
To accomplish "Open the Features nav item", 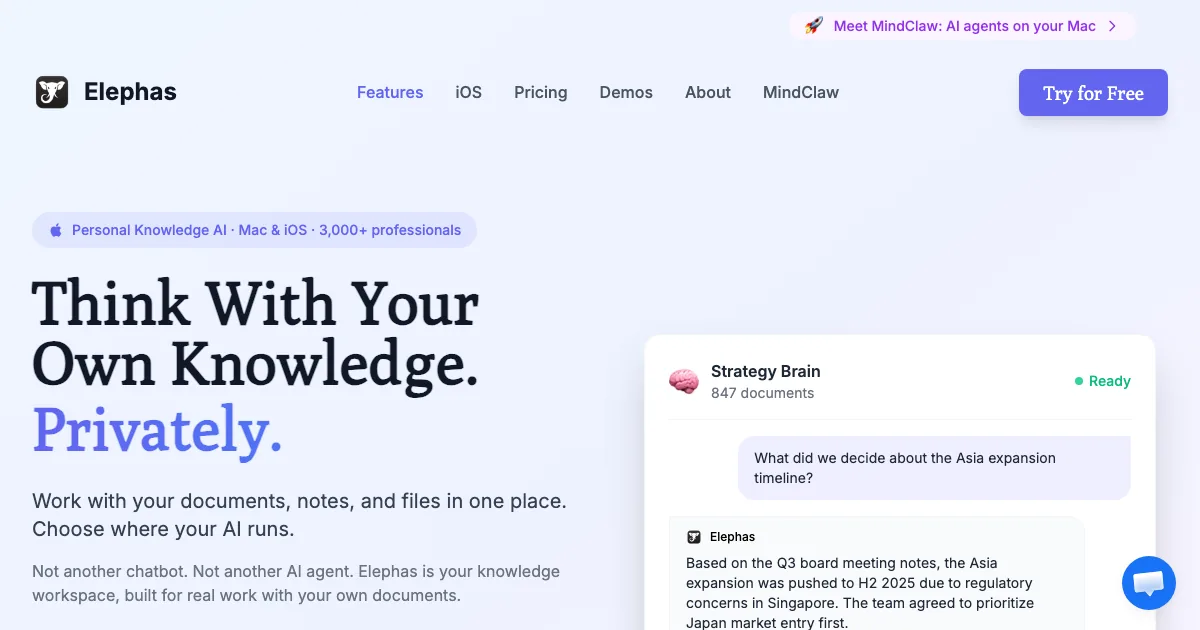I will pos(390,93).
